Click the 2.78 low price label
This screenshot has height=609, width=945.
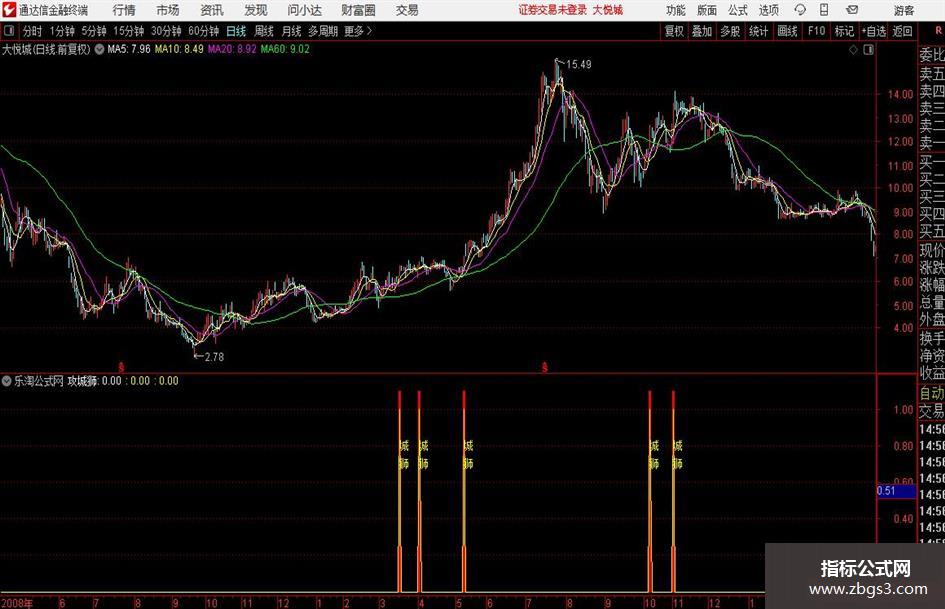coord(214,357)
